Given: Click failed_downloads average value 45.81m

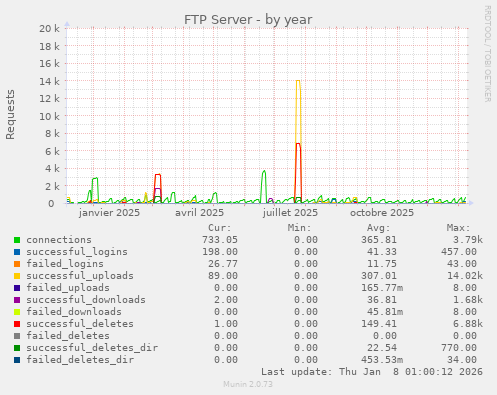Looking at the screenshot, I should click(385, 312).
